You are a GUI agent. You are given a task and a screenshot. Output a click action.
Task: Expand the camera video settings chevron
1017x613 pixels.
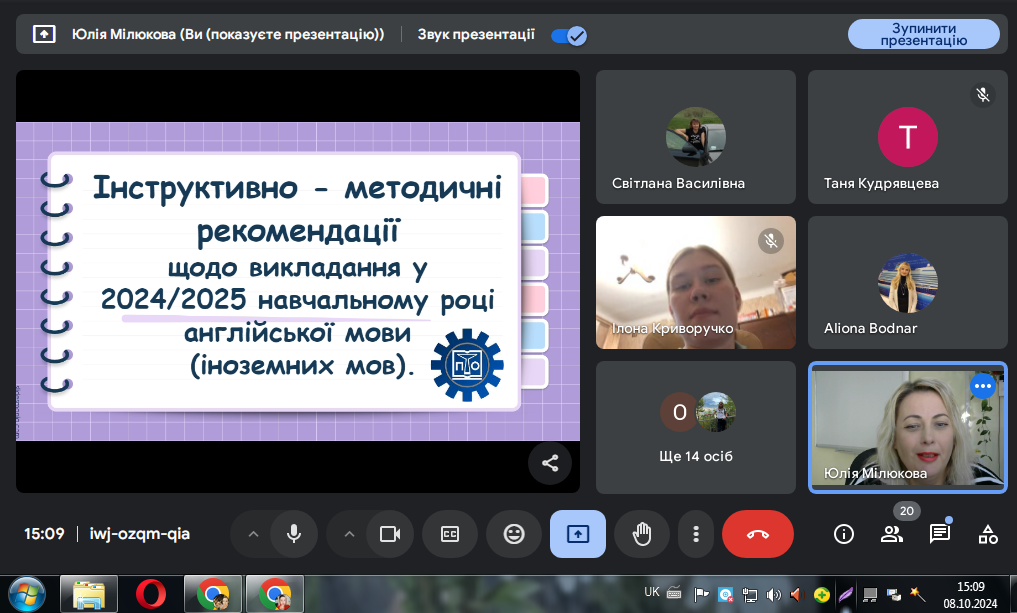pyautogui.click(x=349, y=534)
